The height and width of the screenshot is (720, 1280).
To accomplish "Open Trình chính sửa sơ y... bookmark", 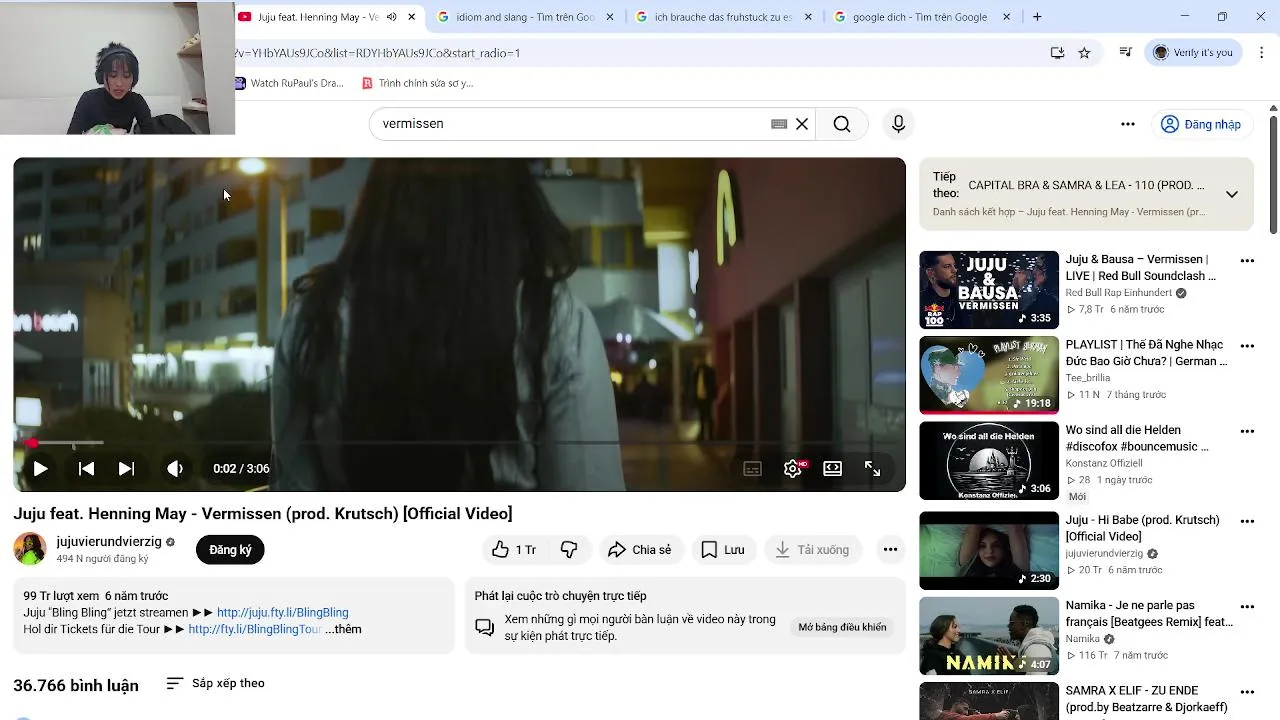I will tap(418, 83).
